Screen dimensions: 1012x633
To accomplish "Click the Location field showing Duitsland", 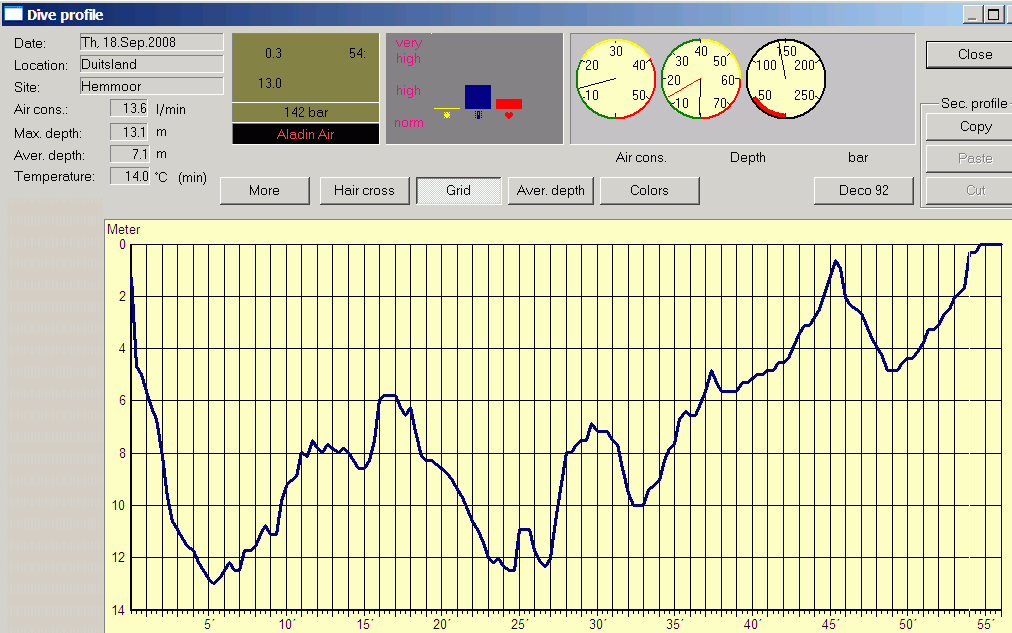I will 152,64.
